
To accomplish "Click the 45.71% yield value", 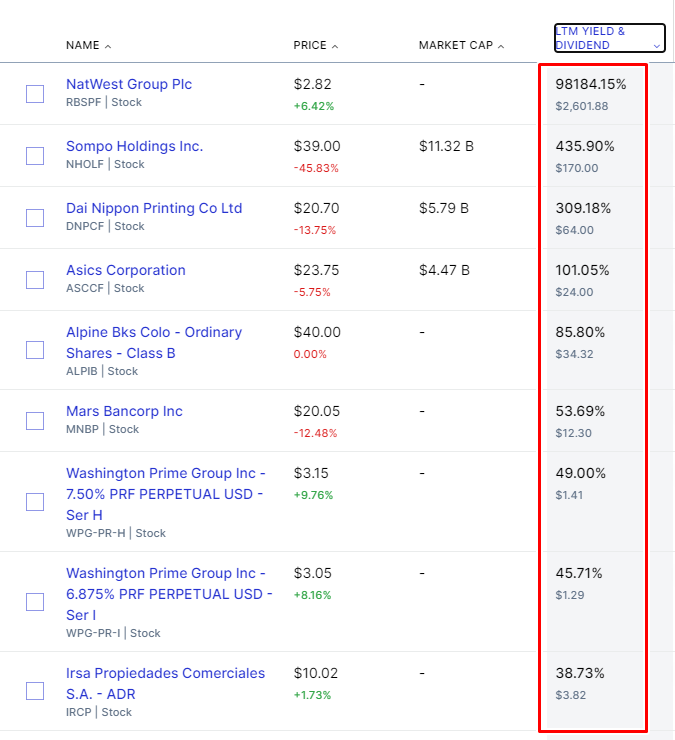I will pos(579,573).
